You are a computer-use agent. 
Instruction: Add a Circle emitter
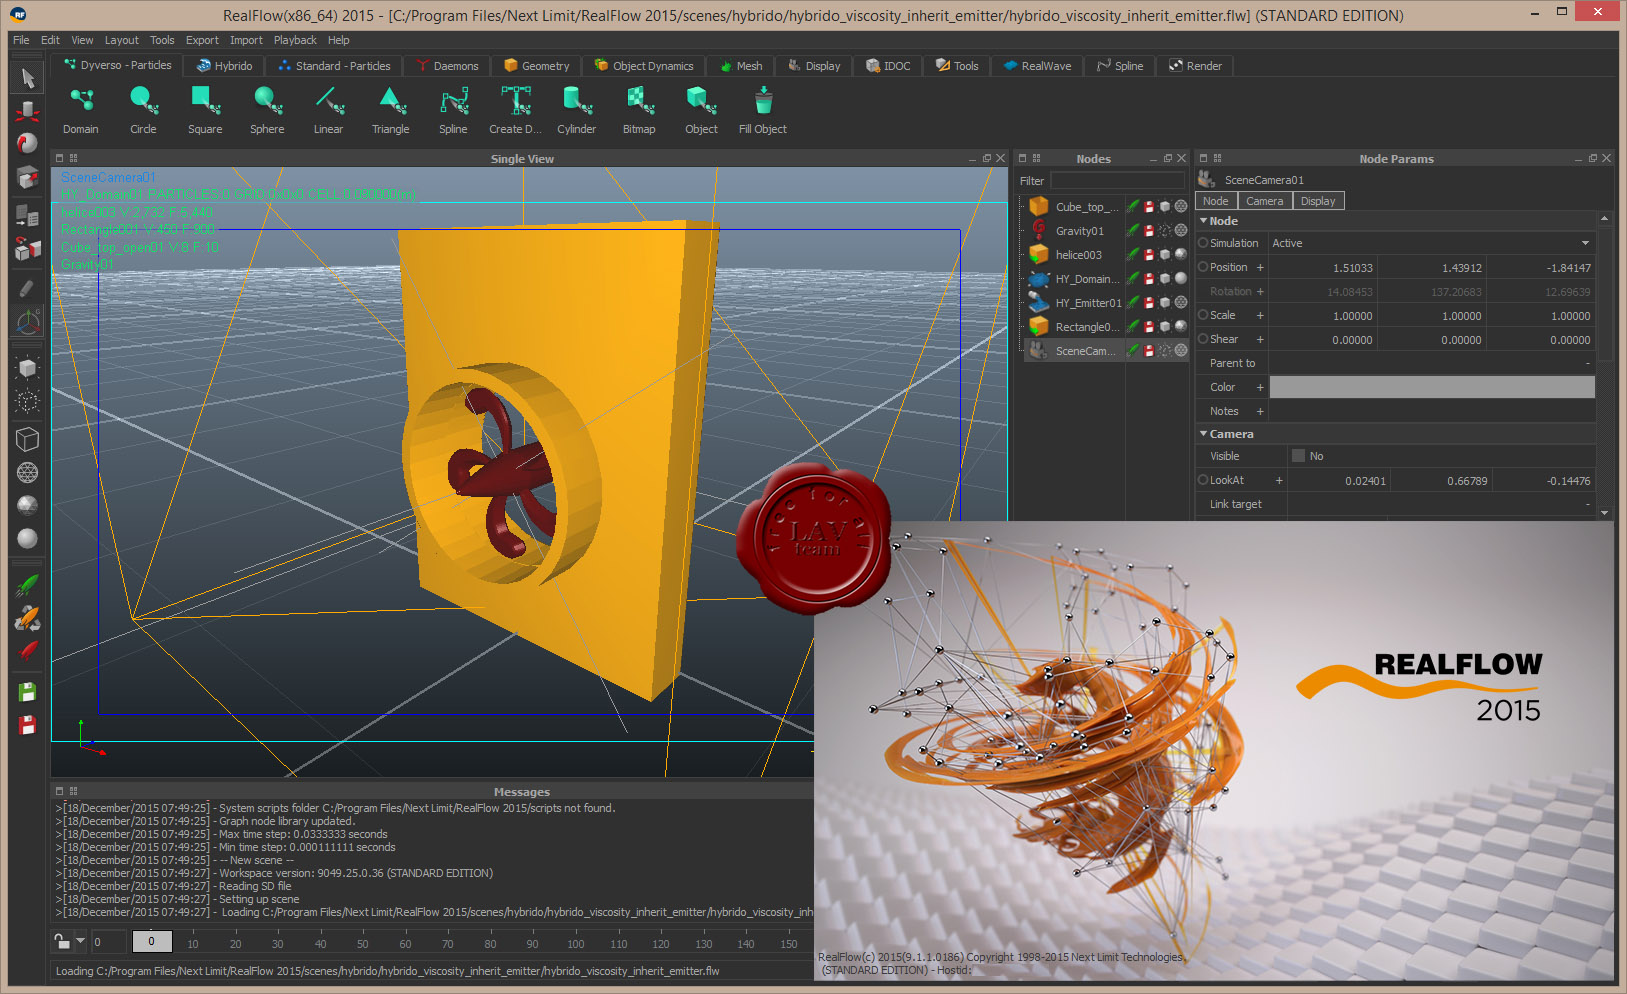[x=143, y=110]
